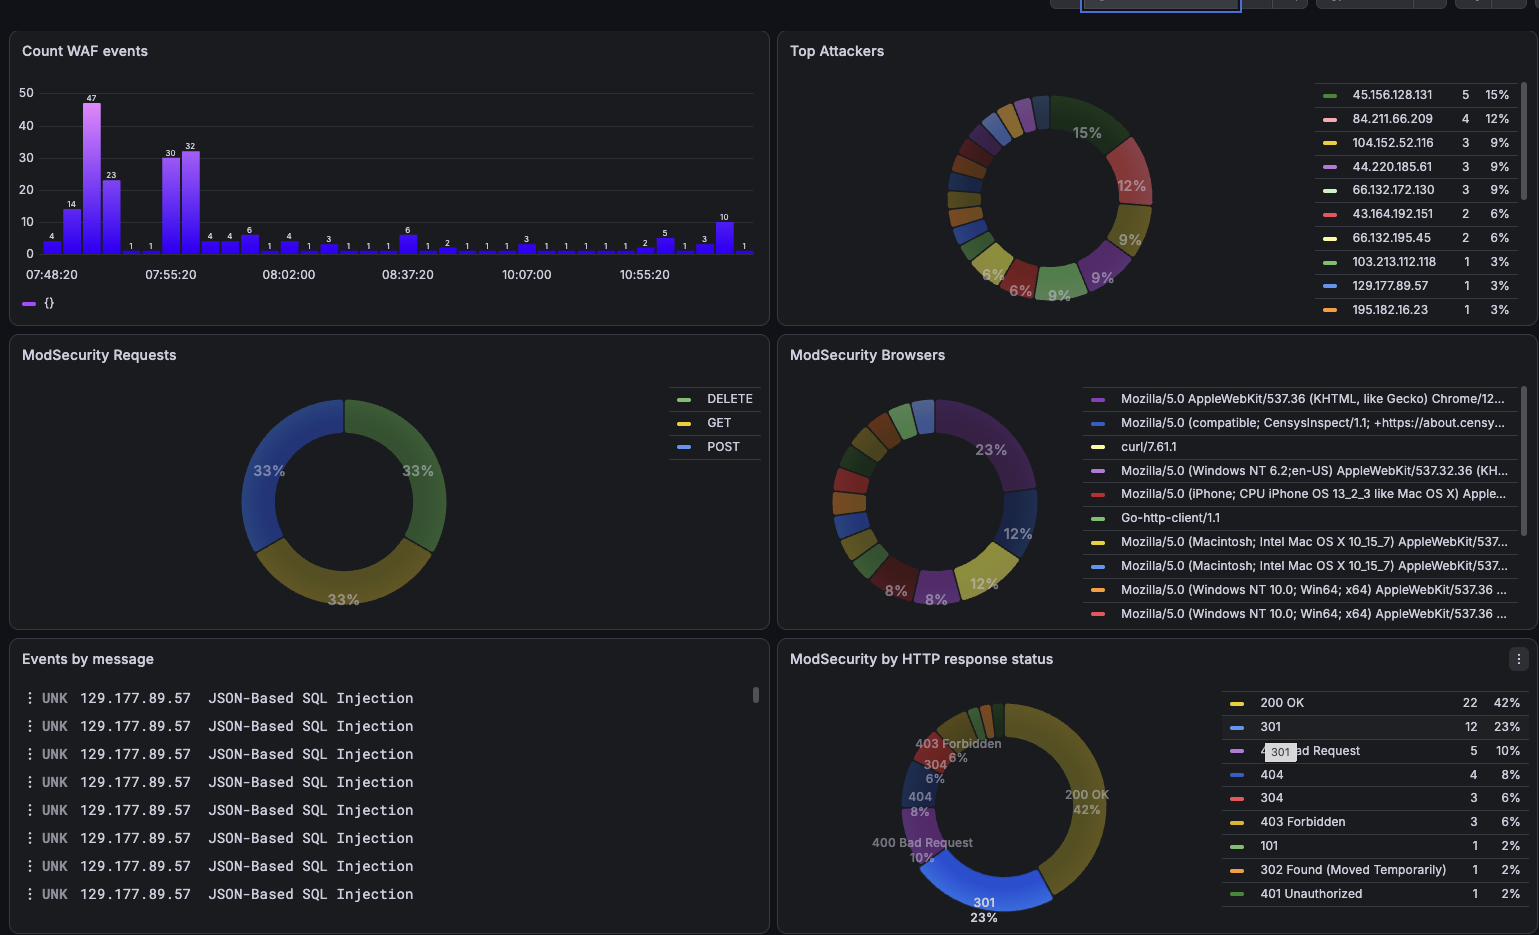Click the bar labeled 23 in WAF events

point(111,217)
